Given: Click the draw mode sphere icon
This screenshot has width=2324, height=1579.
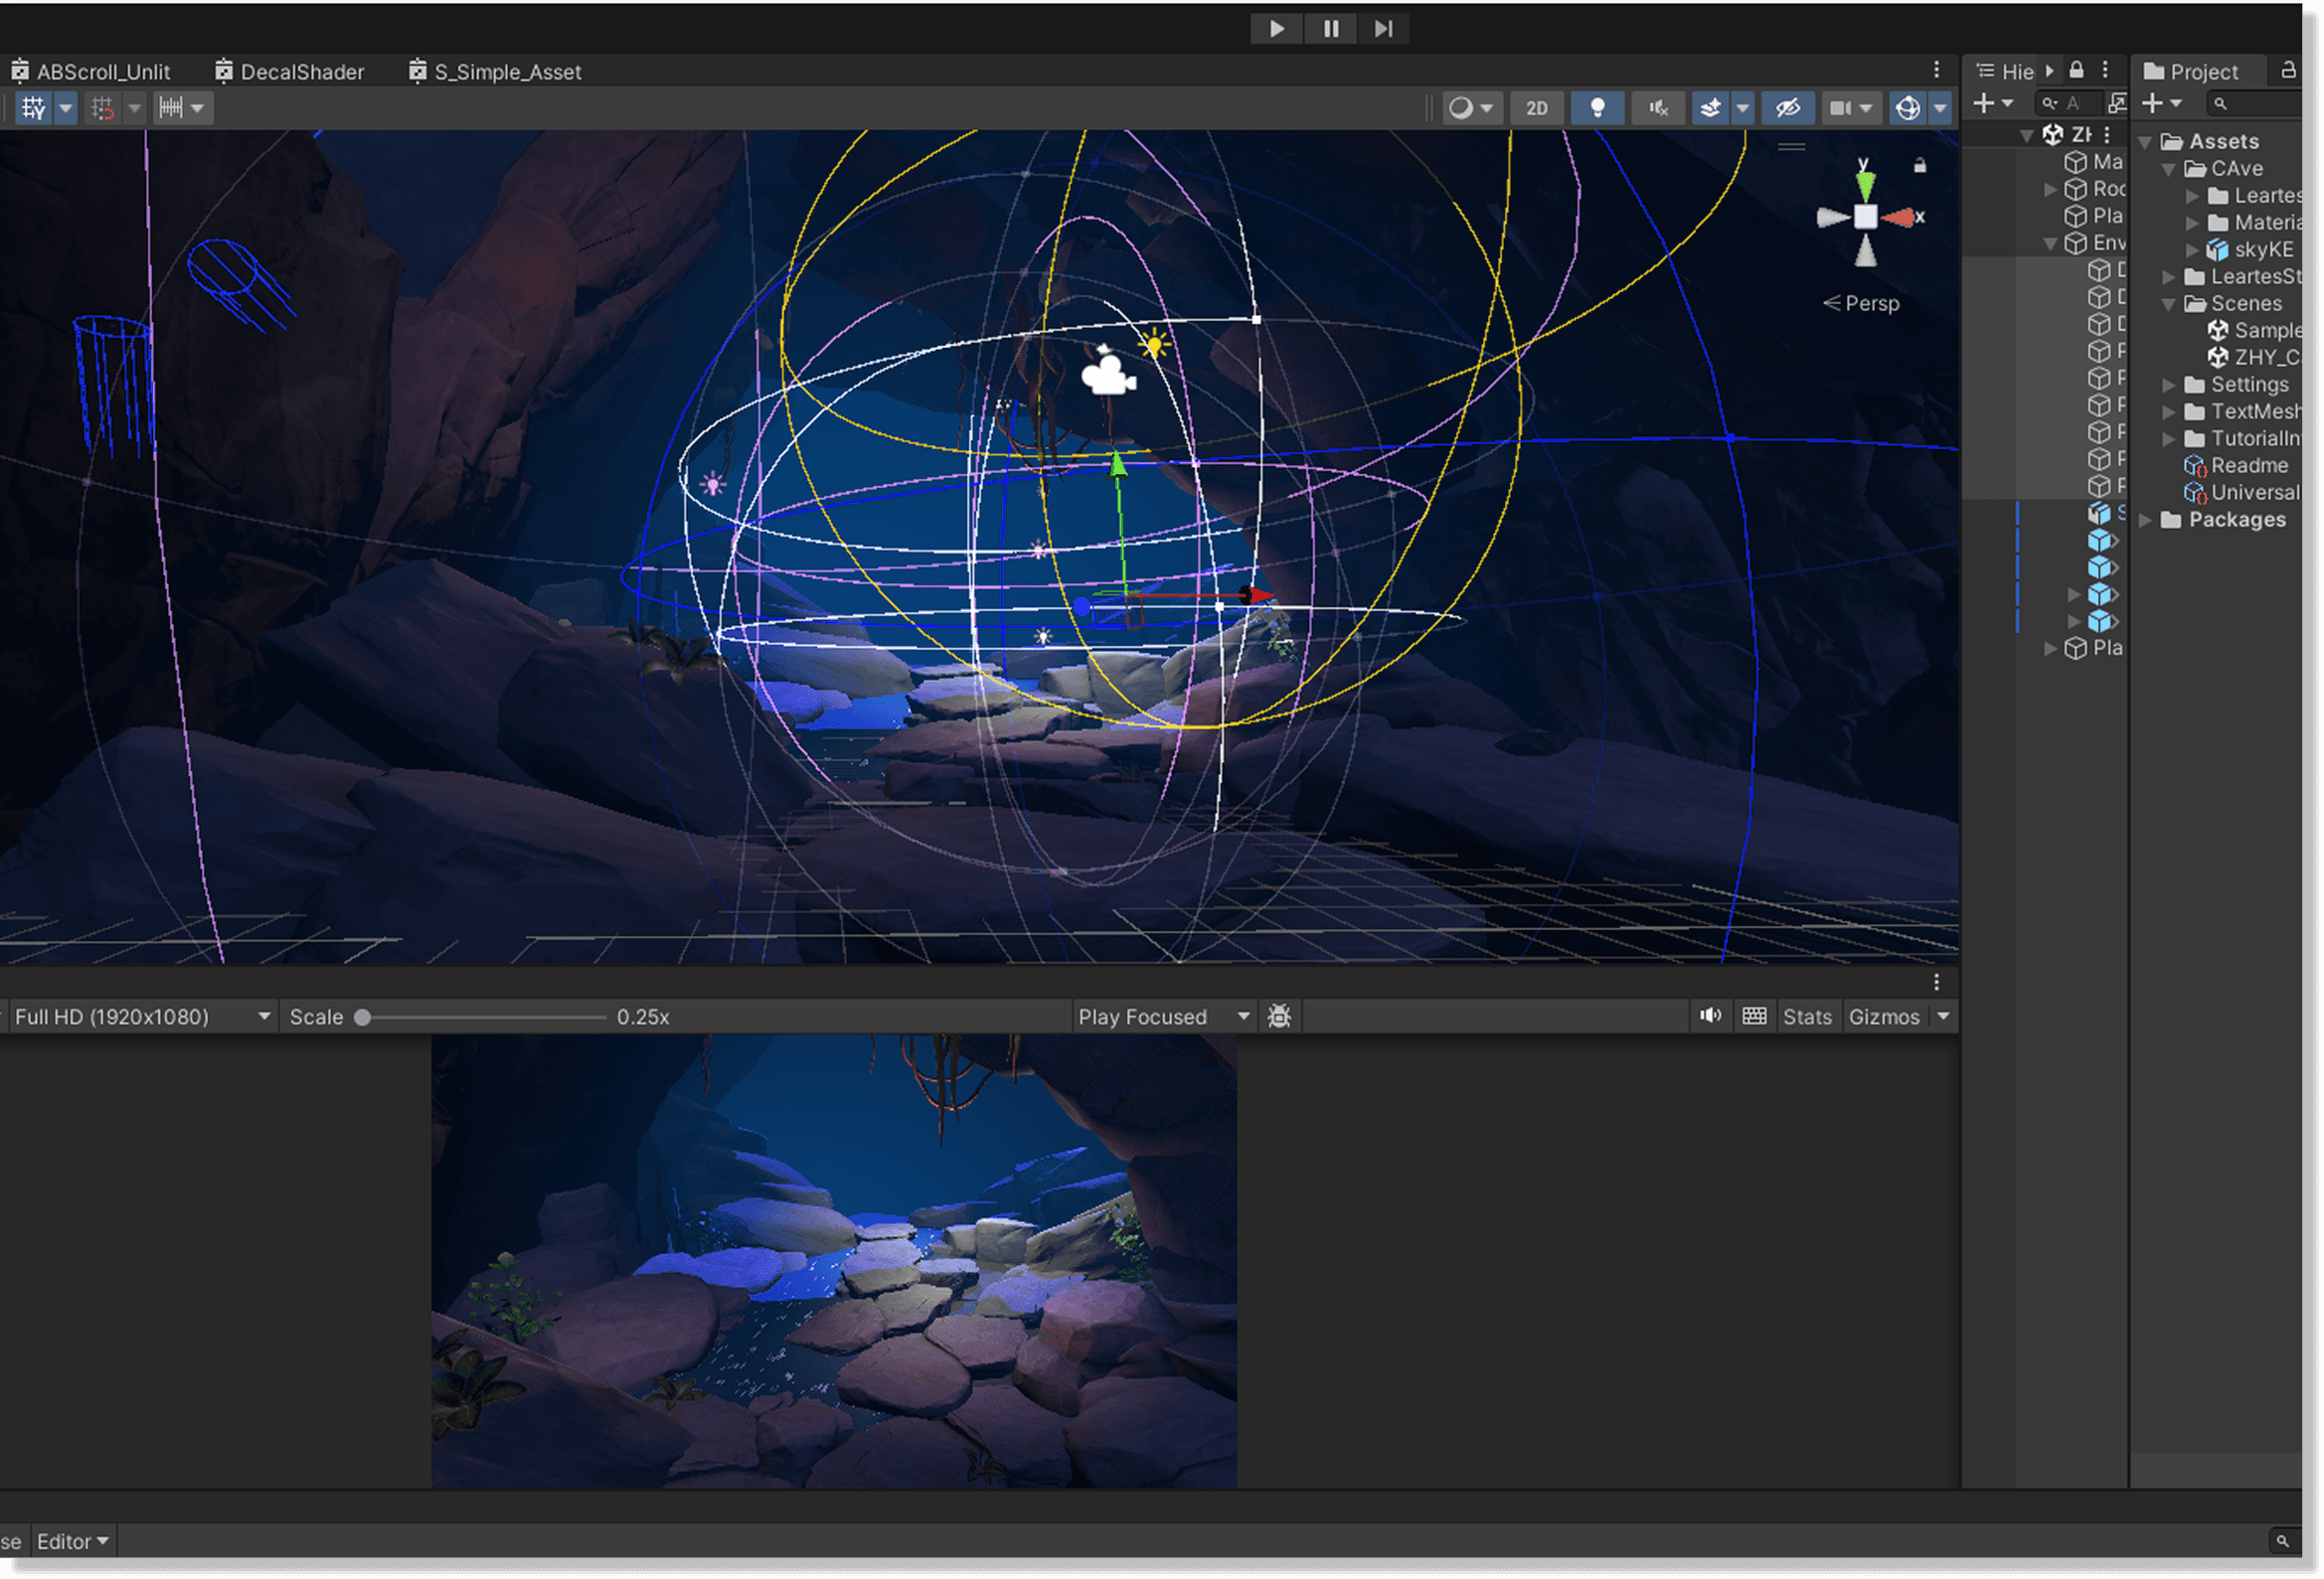Looking at the screenshot, I should pos(1461,108).
